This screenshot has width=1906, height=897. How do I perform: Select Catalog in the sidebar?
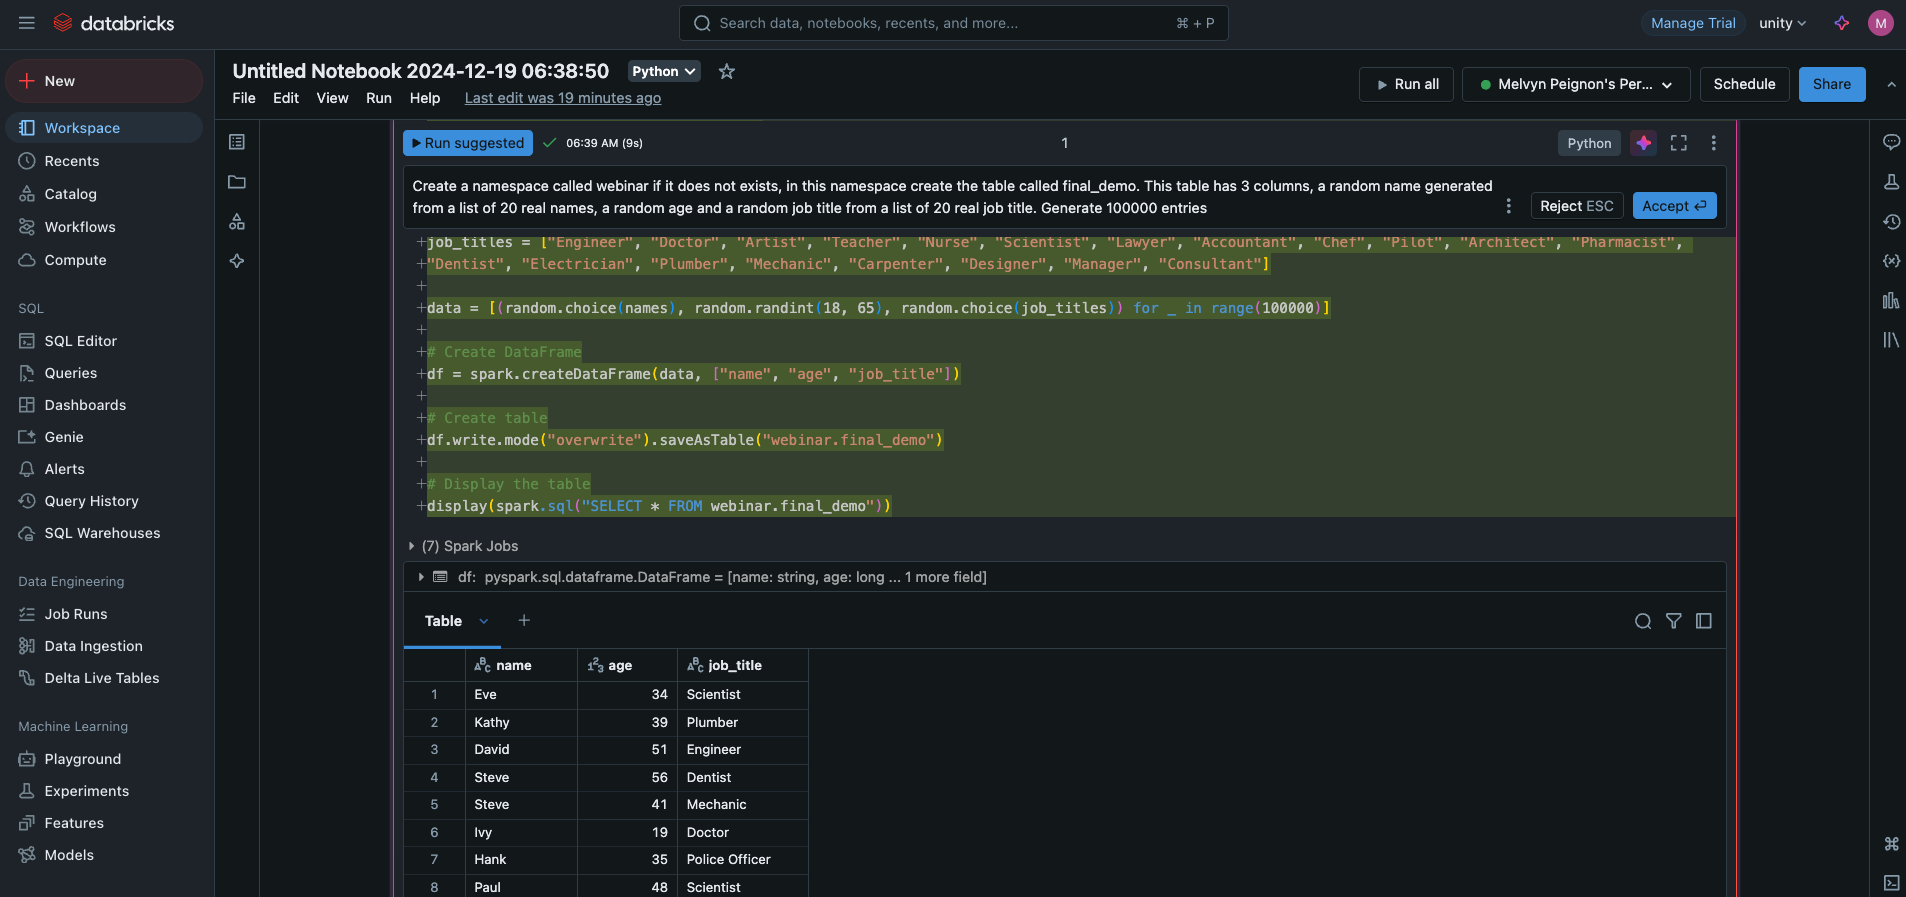click(x=70, y=194)
